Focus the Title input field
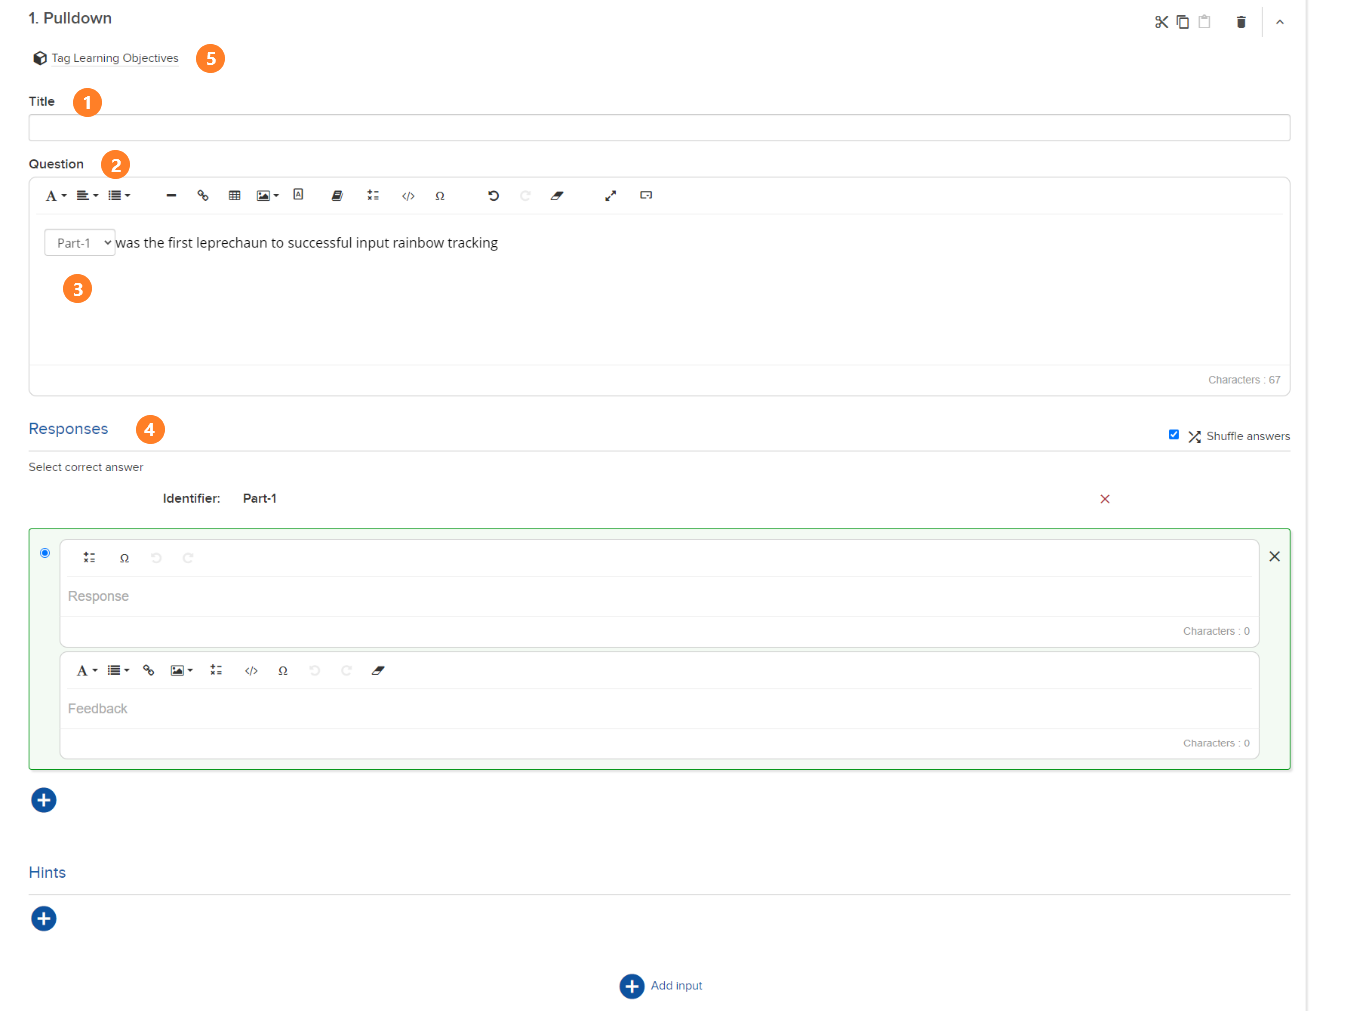Image resolution: width=1357 pixels, height=1011 pixels. (659, 127)
